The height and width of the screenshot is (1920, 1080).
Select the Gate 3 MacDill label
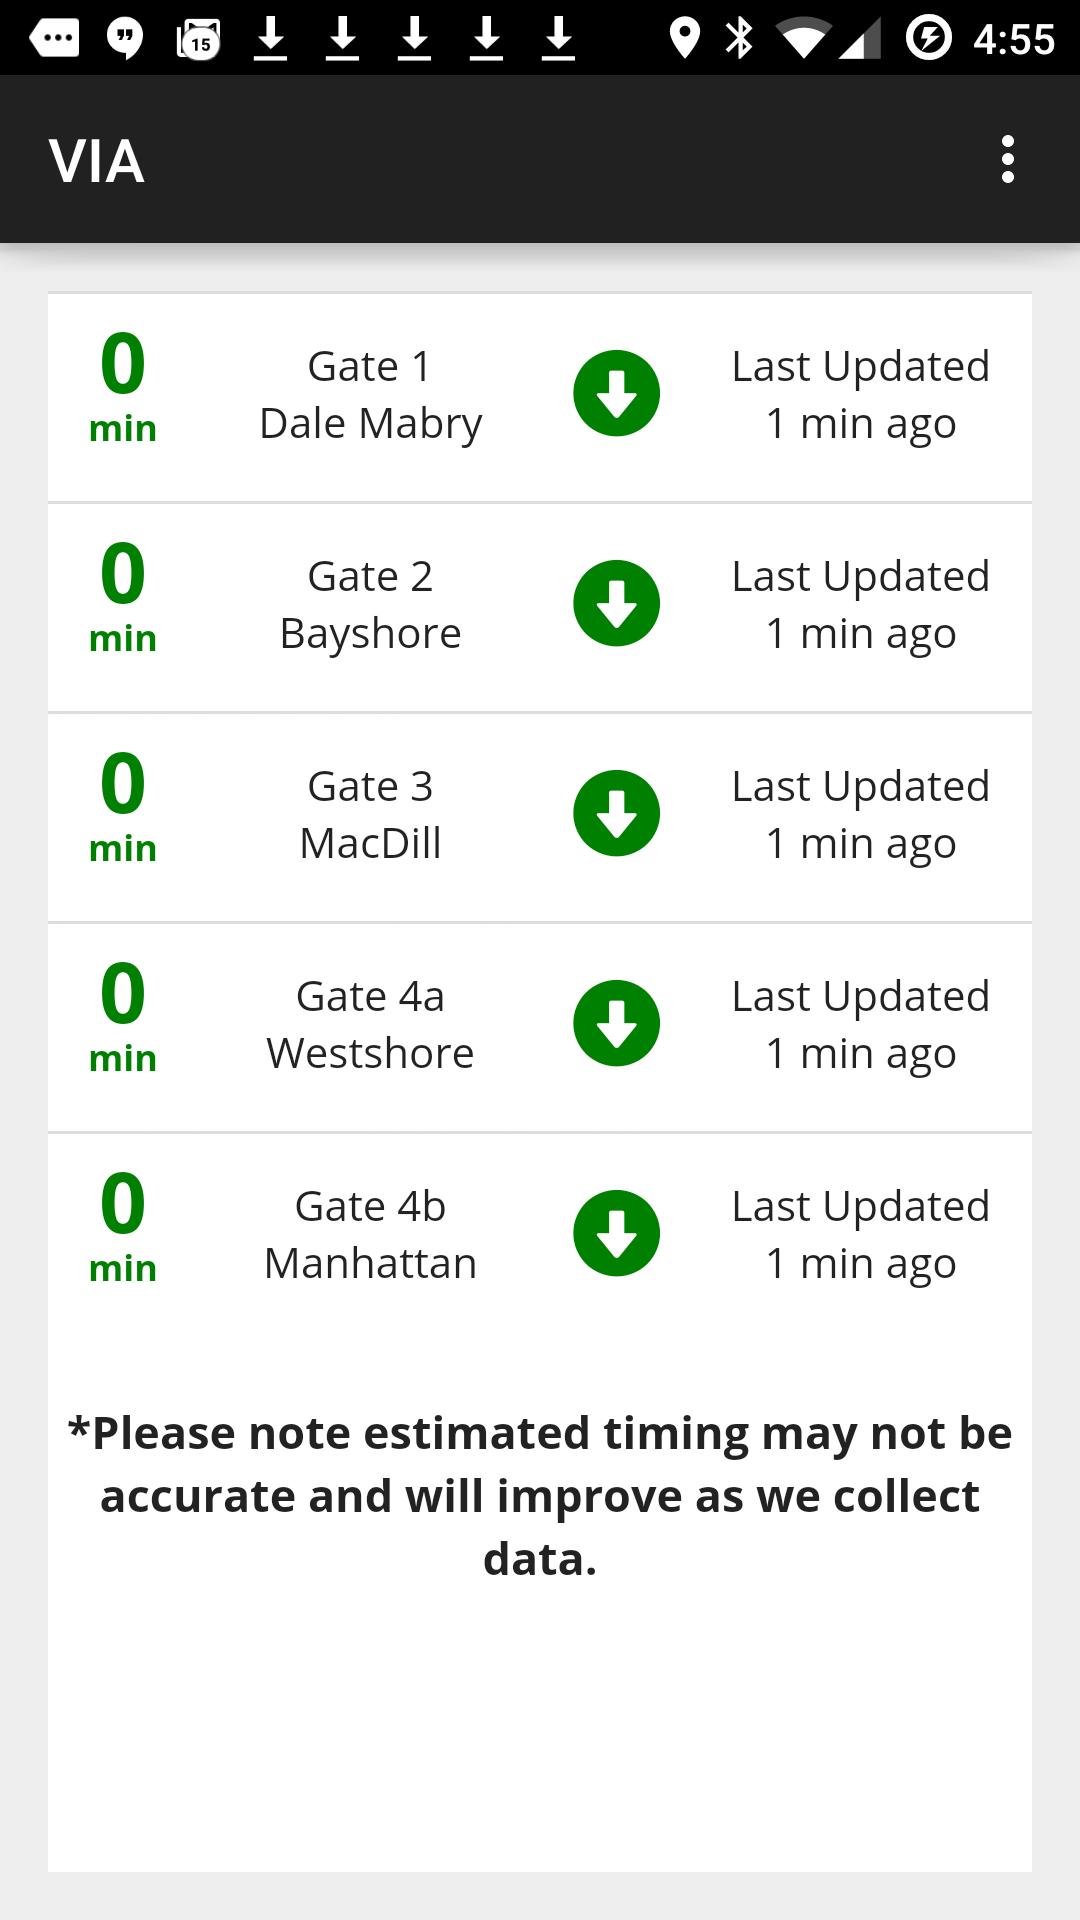tap(370, 815)
